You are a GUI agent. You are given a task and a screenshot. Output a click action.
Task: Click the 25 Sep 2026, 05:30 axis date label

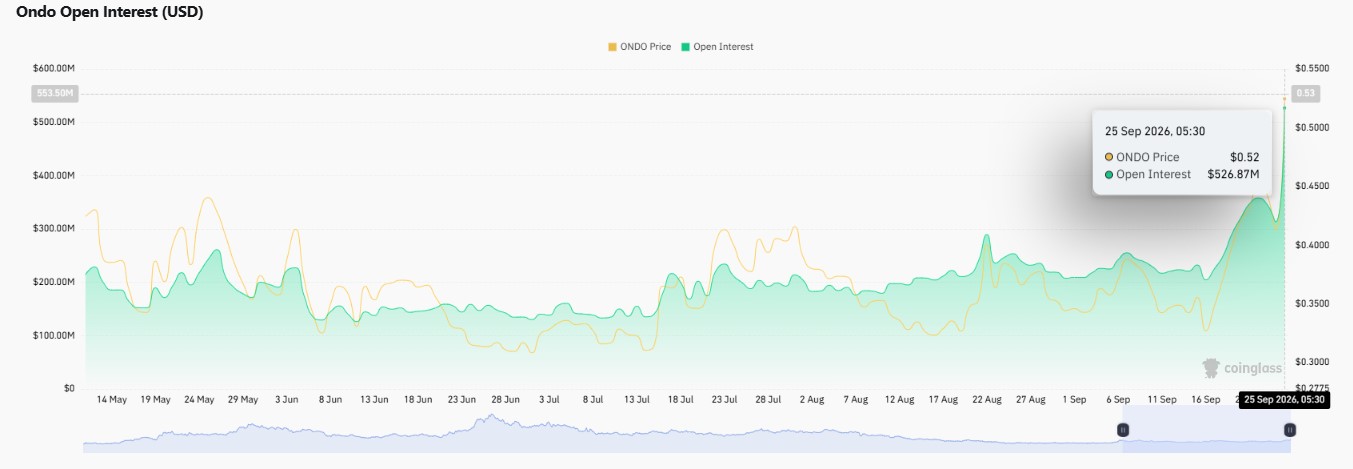1285,399
